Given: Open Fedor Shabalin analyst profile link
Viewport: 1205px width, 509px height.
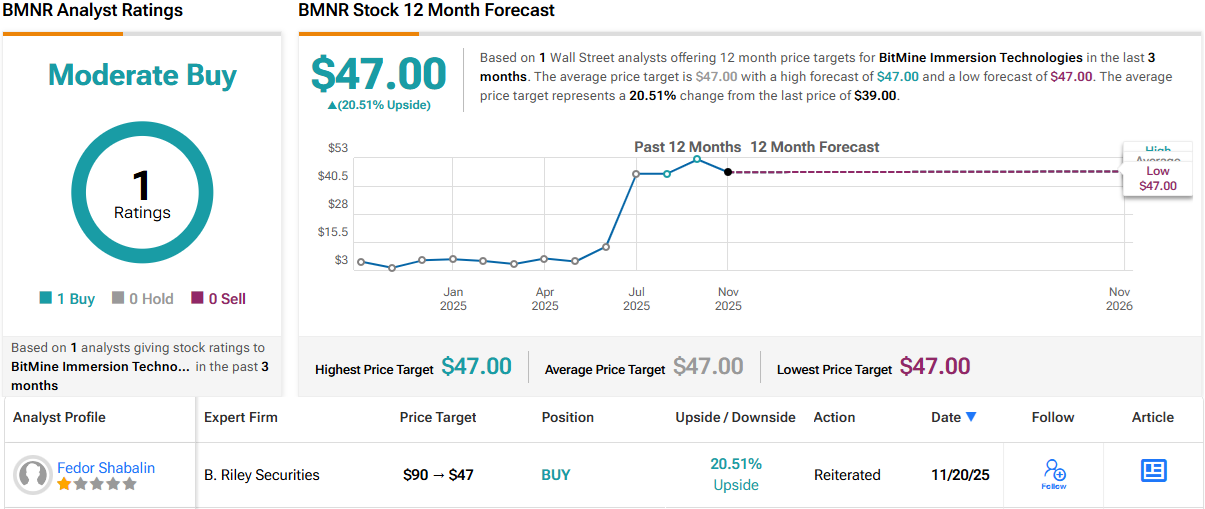Looking at the screenshot, I should [106, 467].
